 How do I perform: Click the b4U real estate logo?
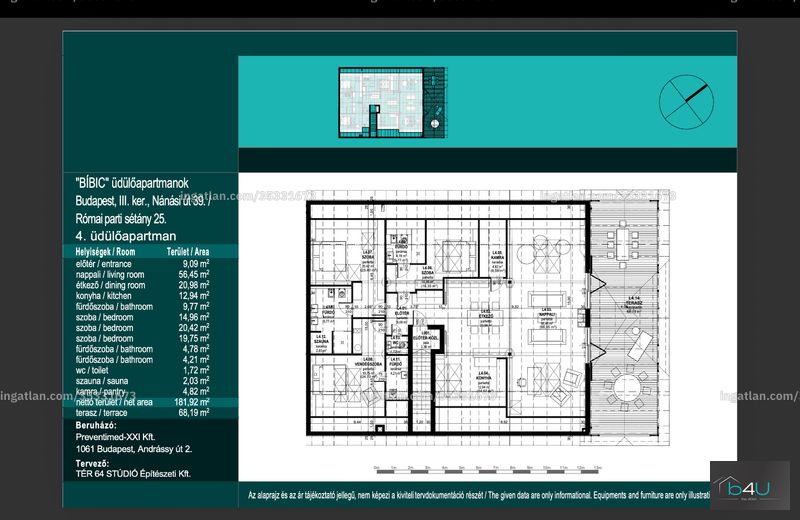click(749, 485)
